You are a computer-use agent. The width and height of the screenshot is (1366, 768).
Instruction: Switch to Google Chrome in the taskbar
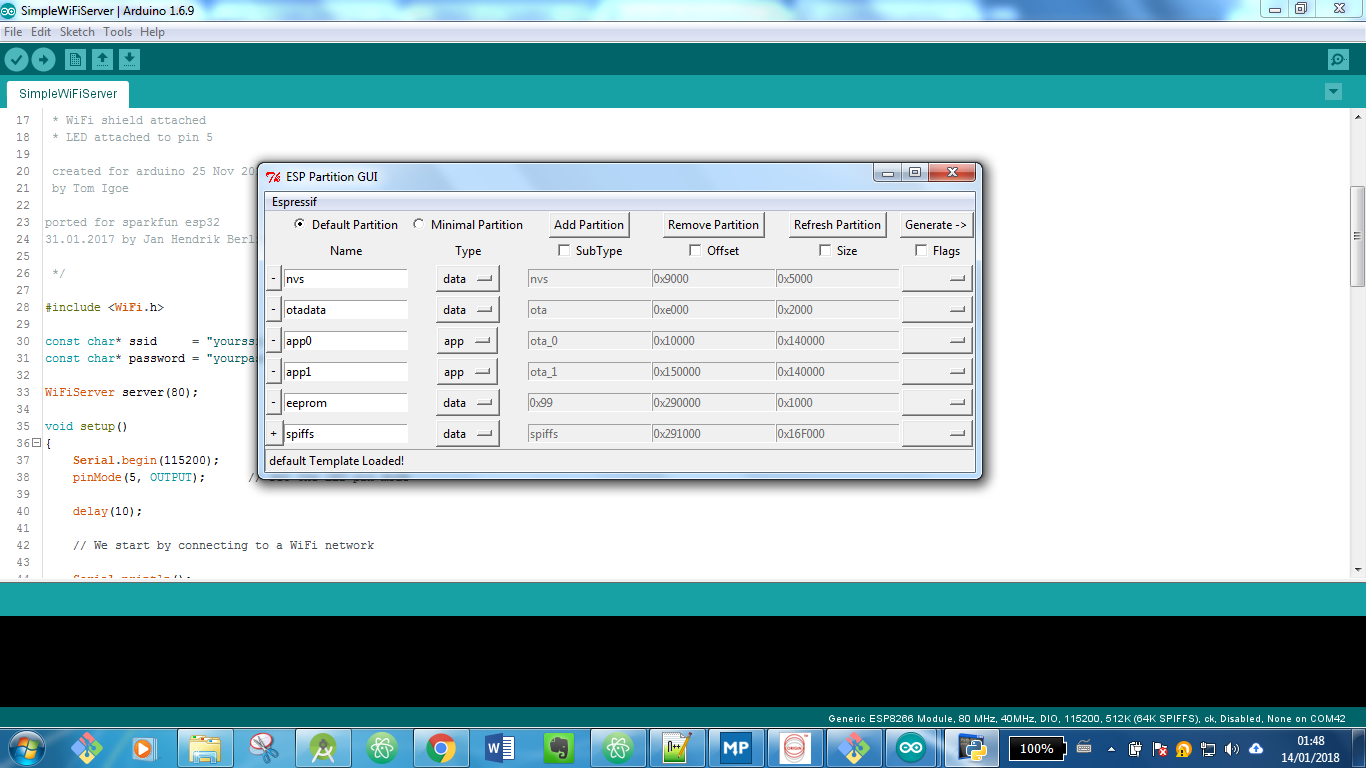[x=441, y=748]
